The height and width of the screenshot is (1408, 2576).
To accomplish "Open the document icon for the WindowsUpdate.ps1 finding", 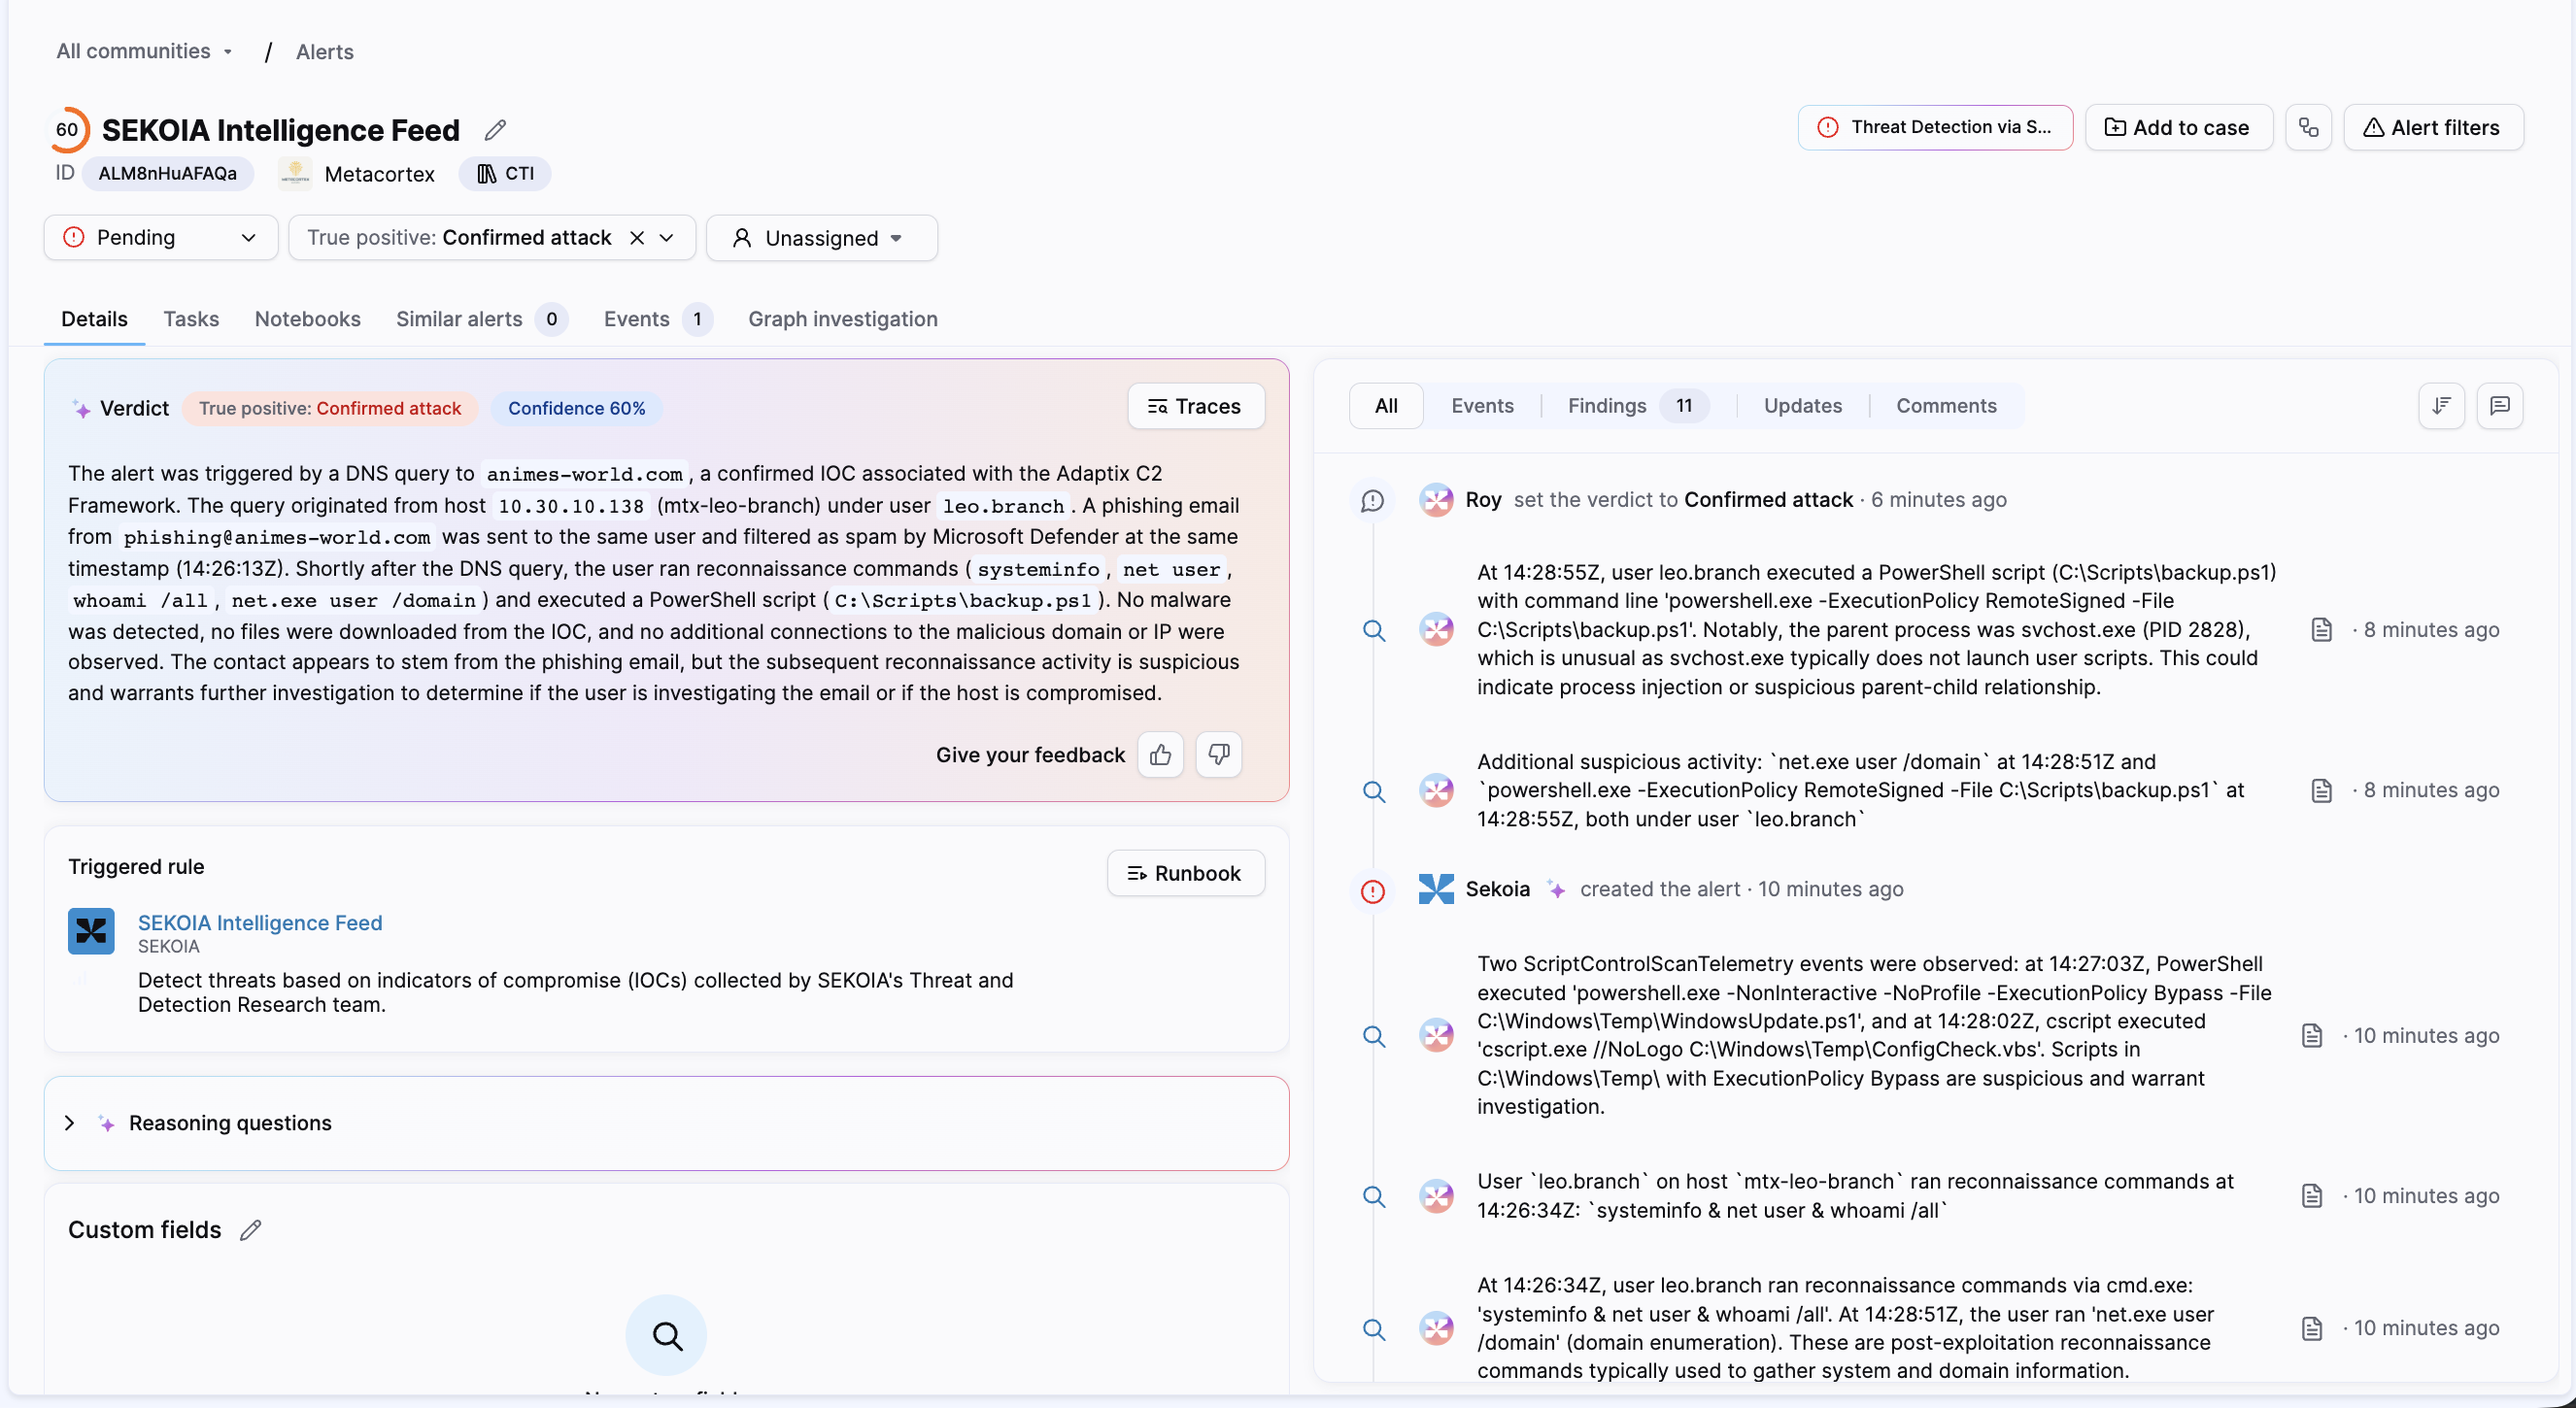I will (x=2311, y=1036).
